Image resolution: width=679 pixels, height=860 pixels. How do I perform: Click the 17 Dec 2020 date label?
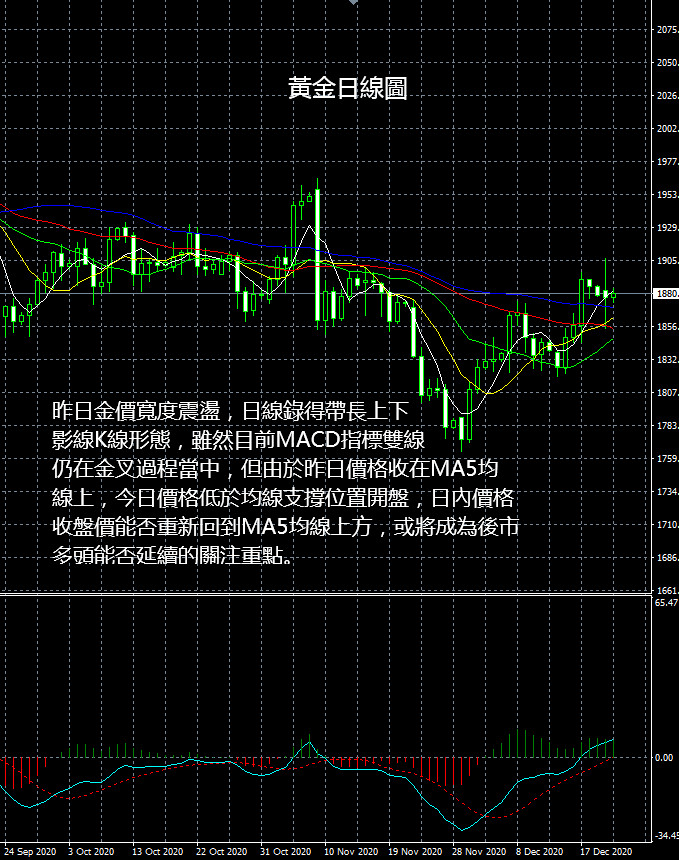[607, 851]
